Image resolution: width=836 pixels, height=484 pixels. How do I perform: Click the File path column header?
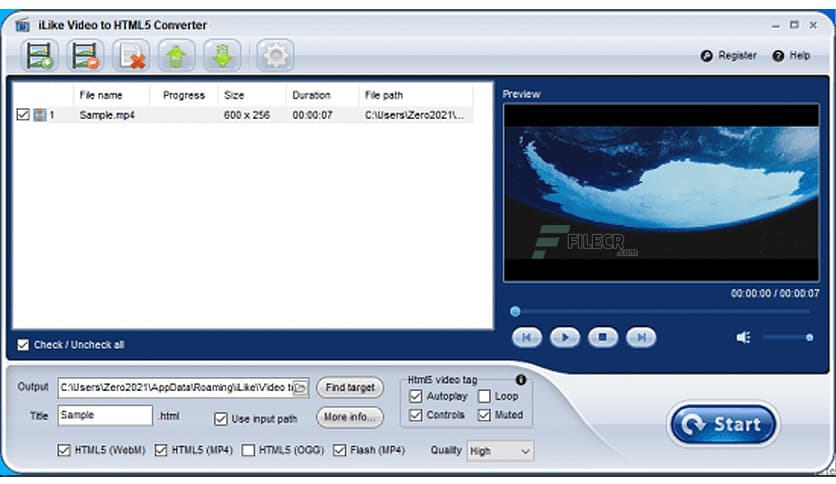[x=416, y=95]
